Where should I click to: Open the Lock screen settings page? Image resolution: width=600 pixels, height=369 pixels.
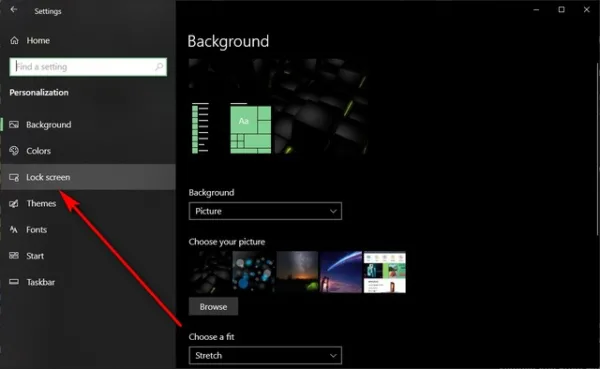pyautogui.click(x=88, y=177)
